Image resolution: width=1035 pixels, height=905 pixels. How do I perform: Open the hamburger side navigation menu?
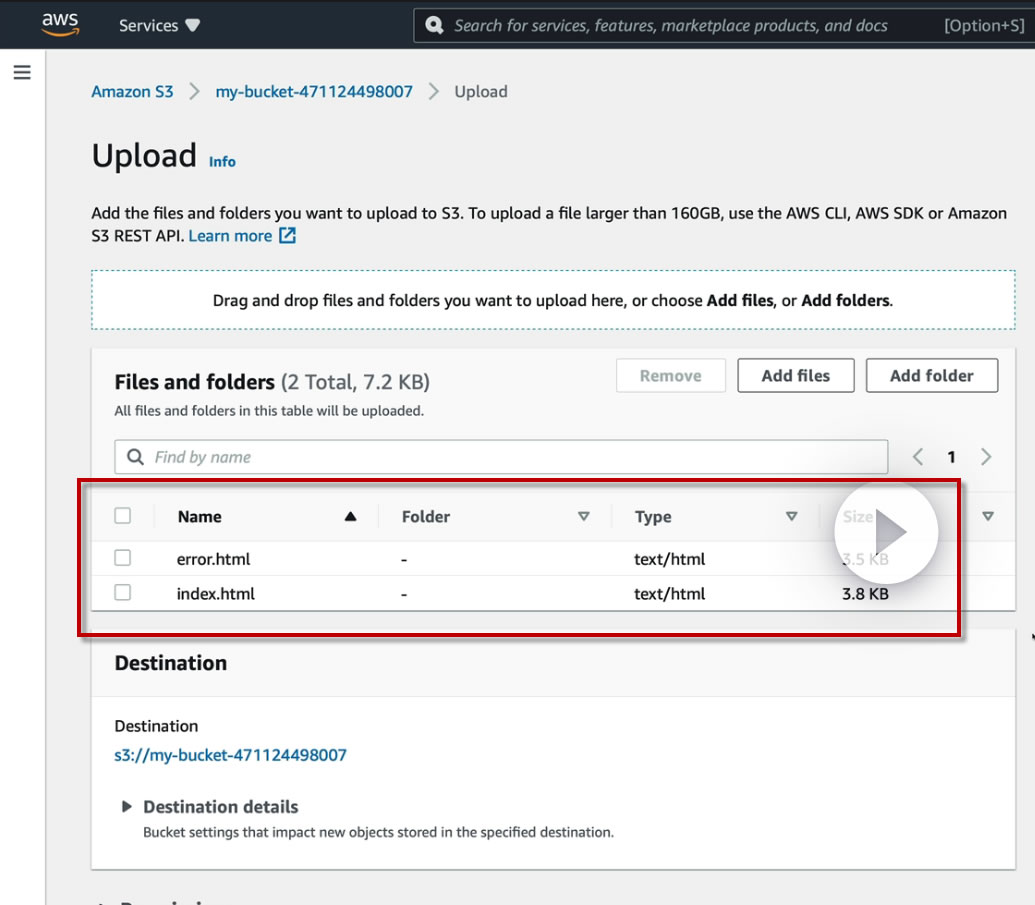(x=22, y=73)
